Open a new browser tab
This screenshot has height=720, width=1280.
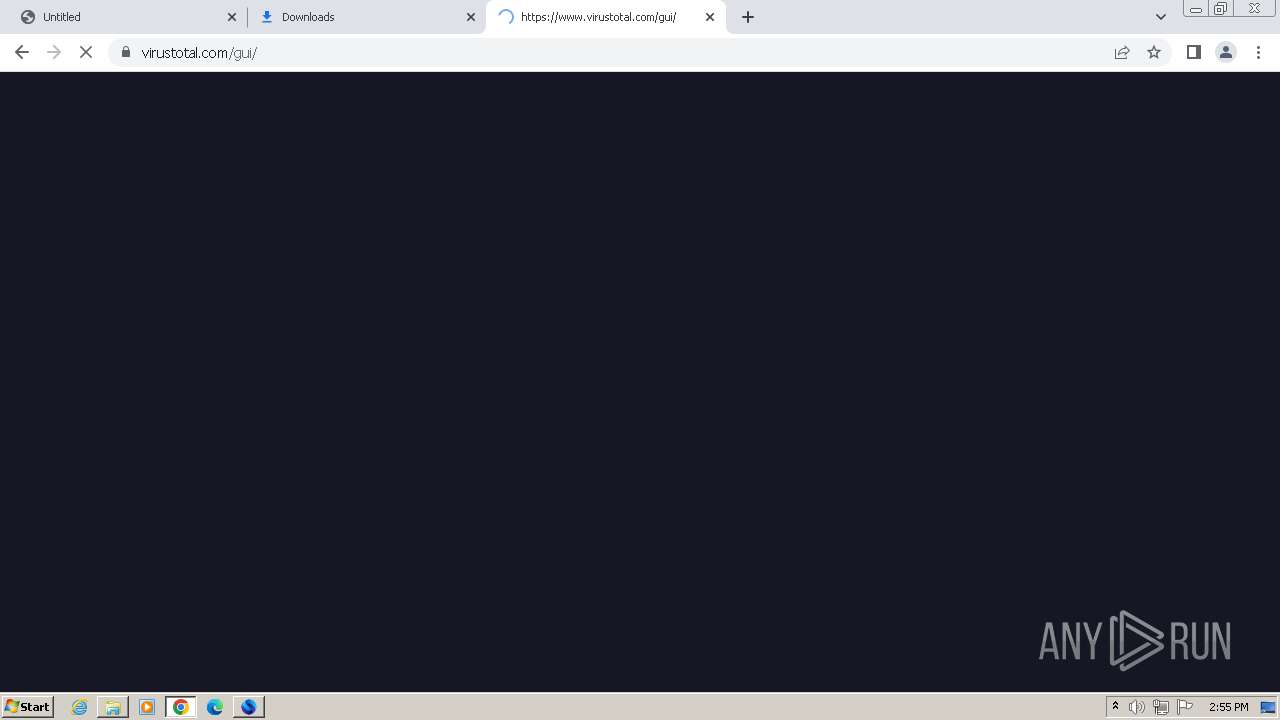748,17
